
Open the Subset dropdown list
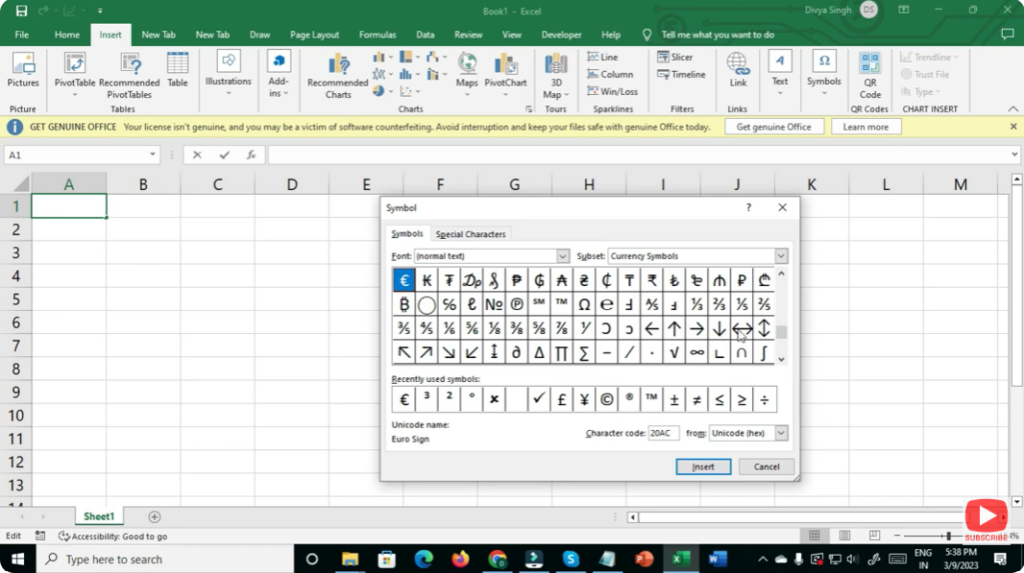pos(780,257)
